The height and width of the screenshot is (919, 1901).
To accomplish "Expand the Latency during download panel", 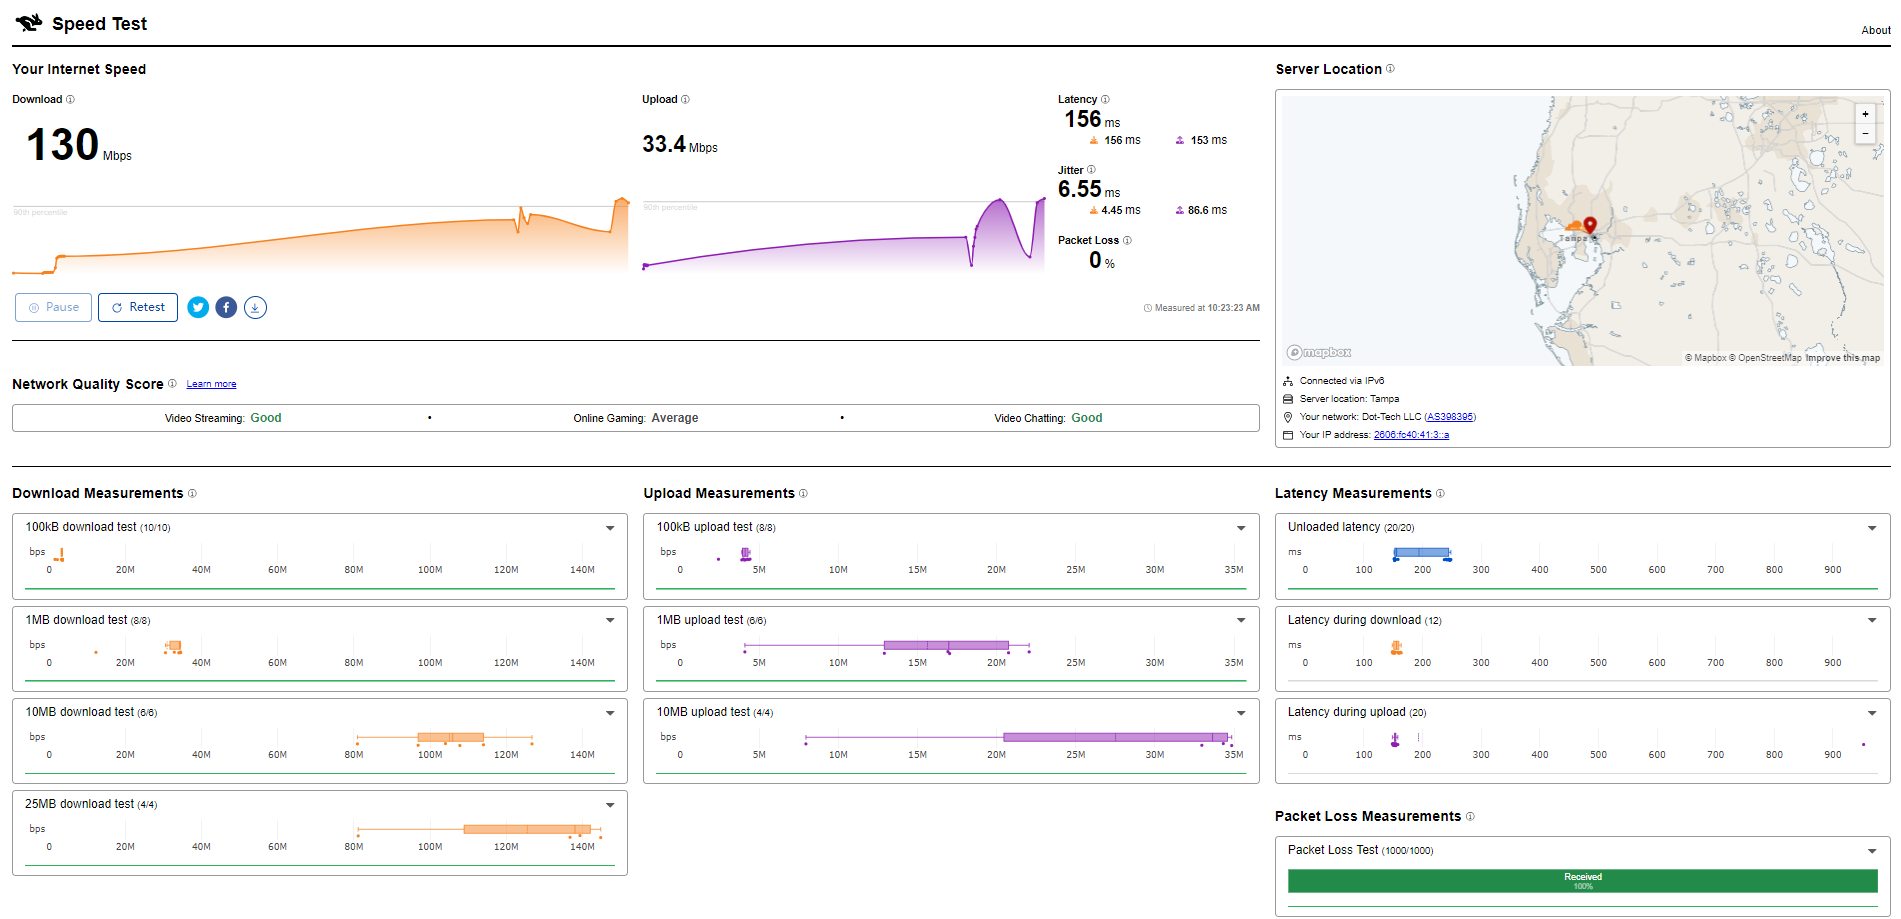I will pyautogui.click(x=1872, y=620).
